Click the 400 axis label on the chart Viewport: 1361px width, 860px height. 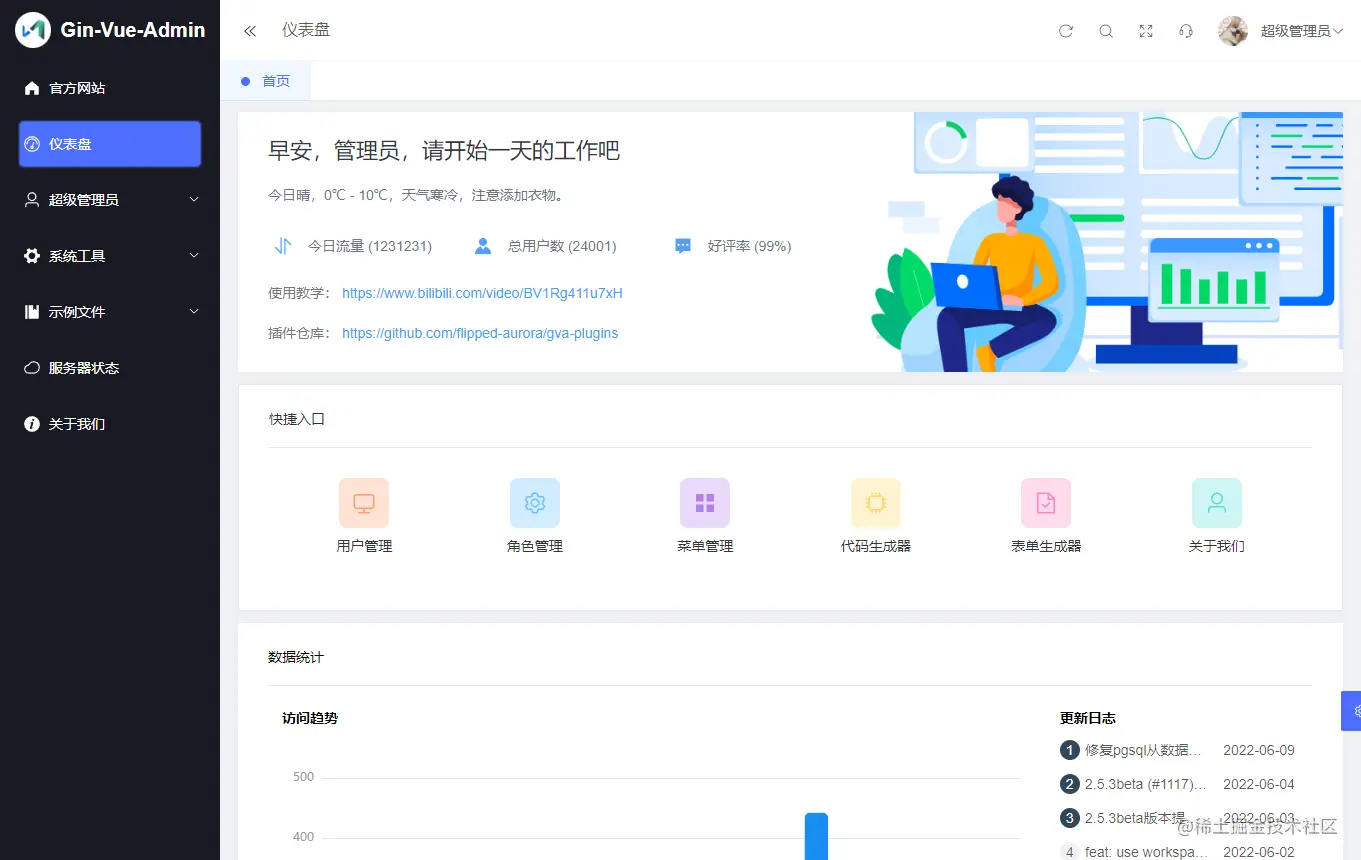coord(304,837)
